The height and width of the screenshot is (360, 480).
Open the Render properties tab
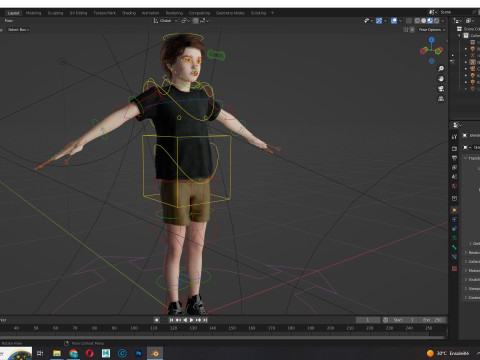[x=454, y=149]
